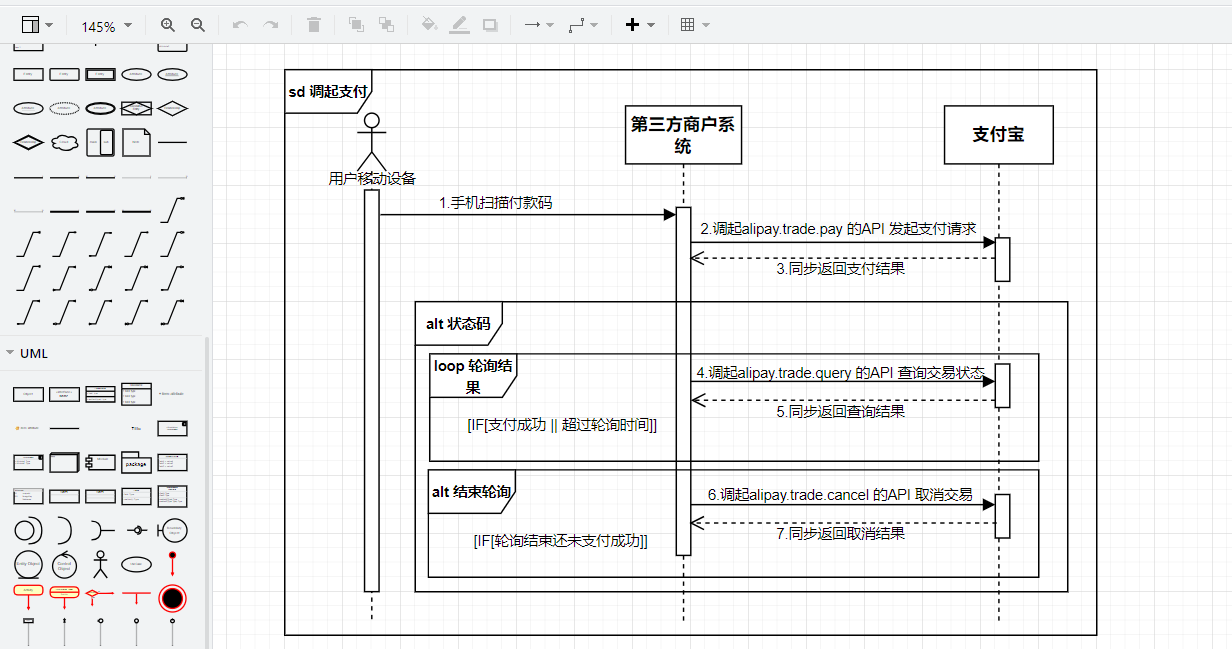
Task: Select the UML end state black circle
Action: (x=172, y=598)
